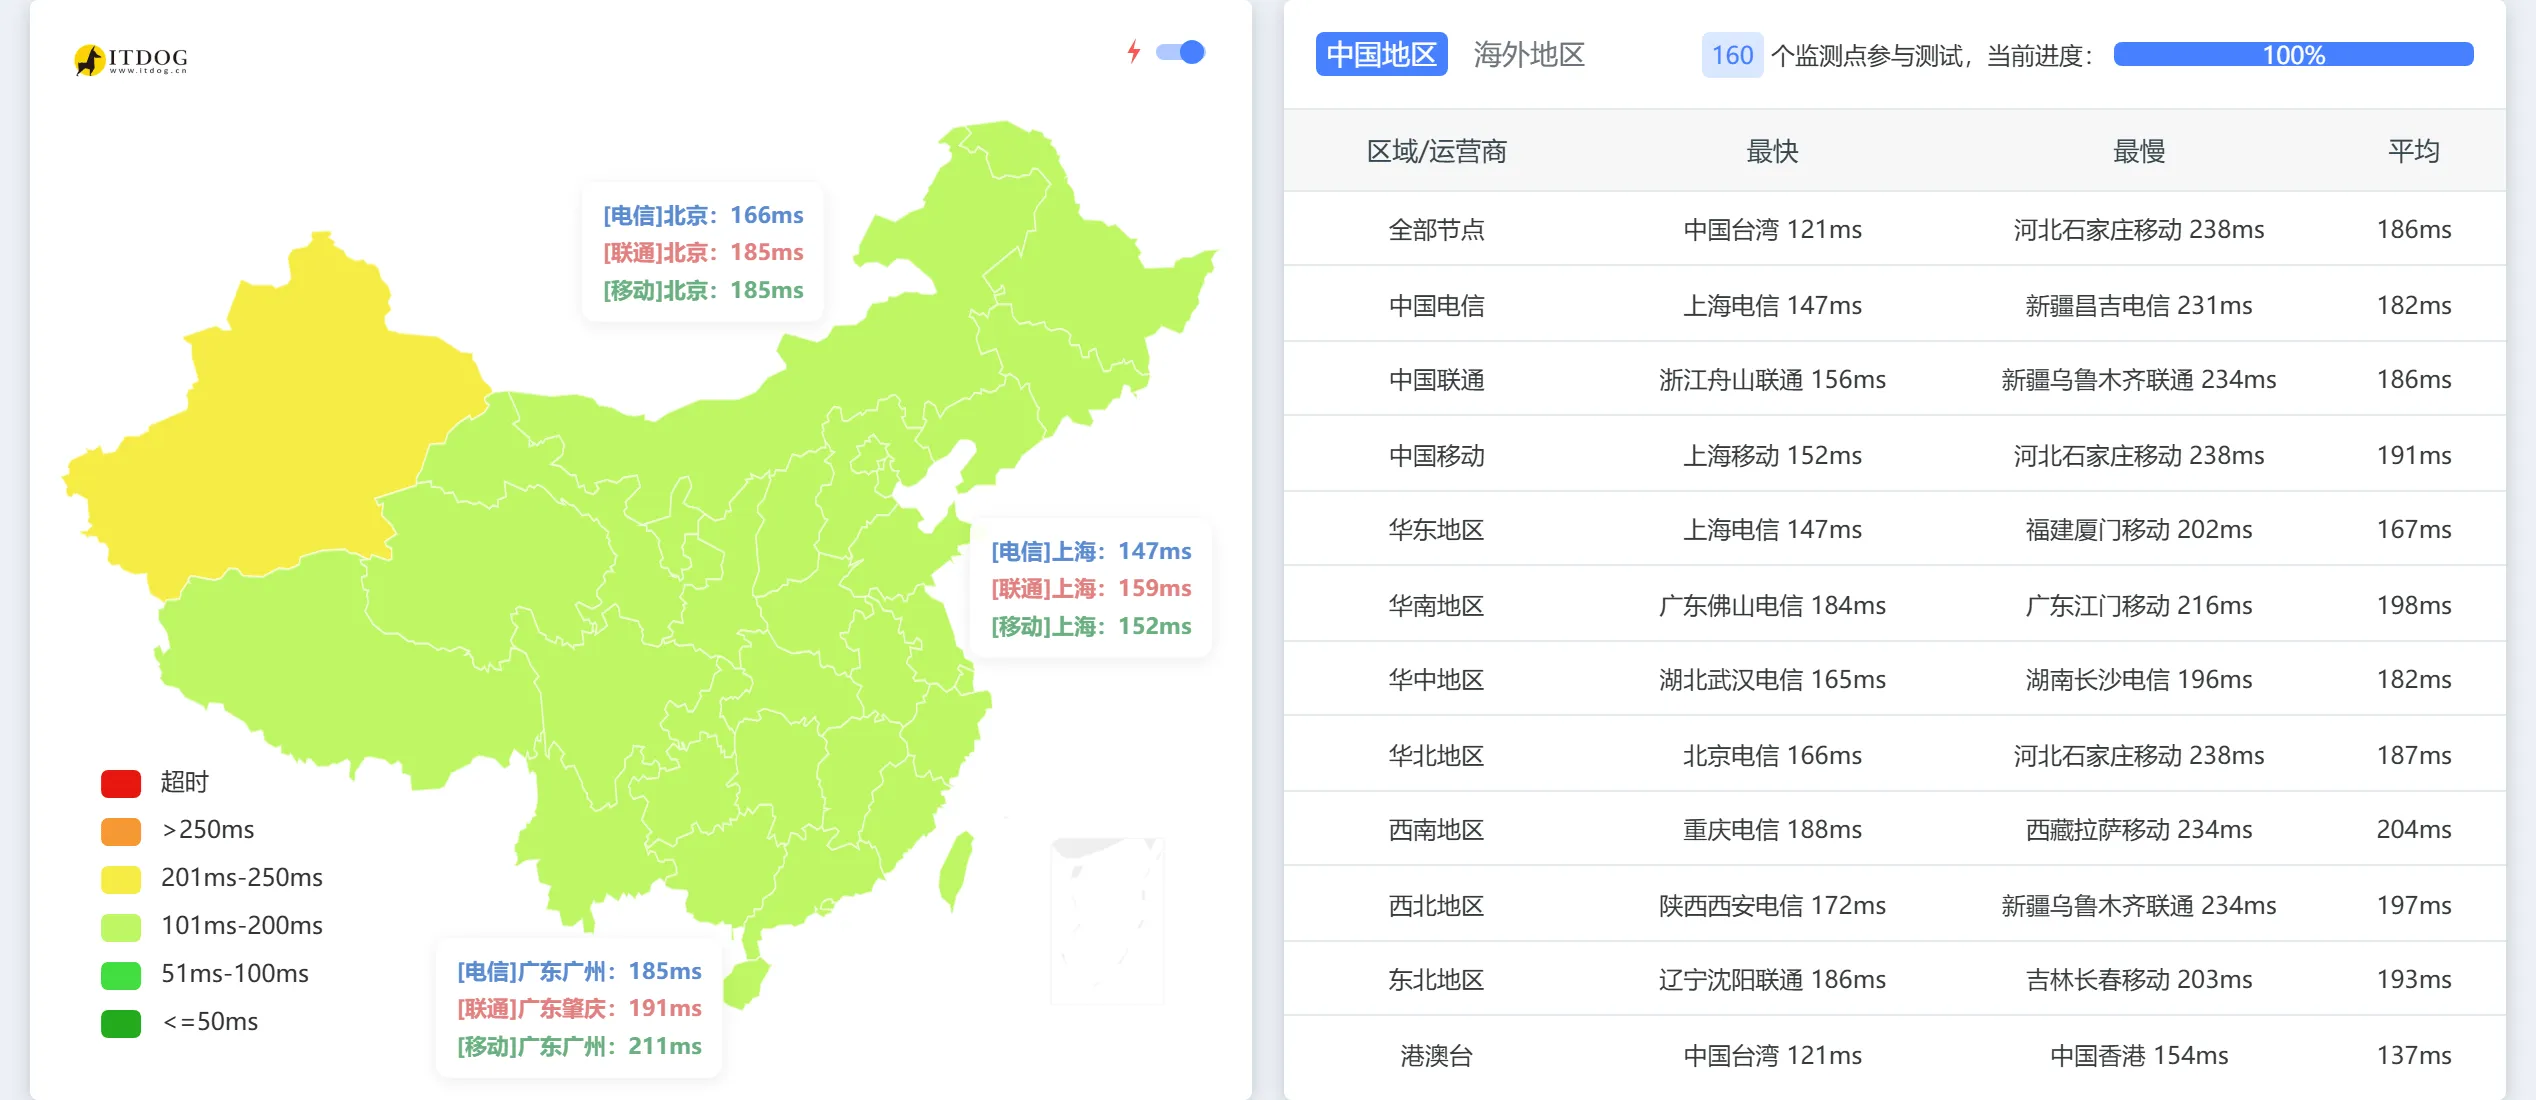Image resolution: width=2536 pixels, height=1100 pixels.
Task: Select Taiwan island on the map
Action: point(955,870)
